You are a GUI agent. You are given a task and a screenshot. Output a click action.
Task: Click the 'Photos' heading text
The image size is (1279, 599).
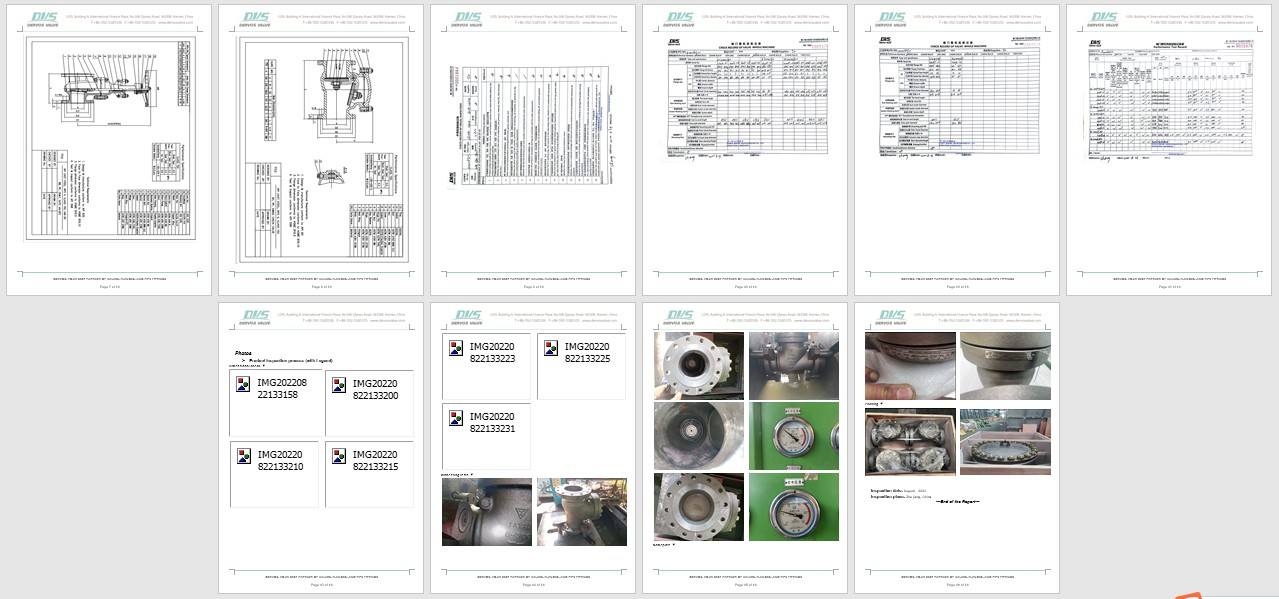[x=243, y=353]
